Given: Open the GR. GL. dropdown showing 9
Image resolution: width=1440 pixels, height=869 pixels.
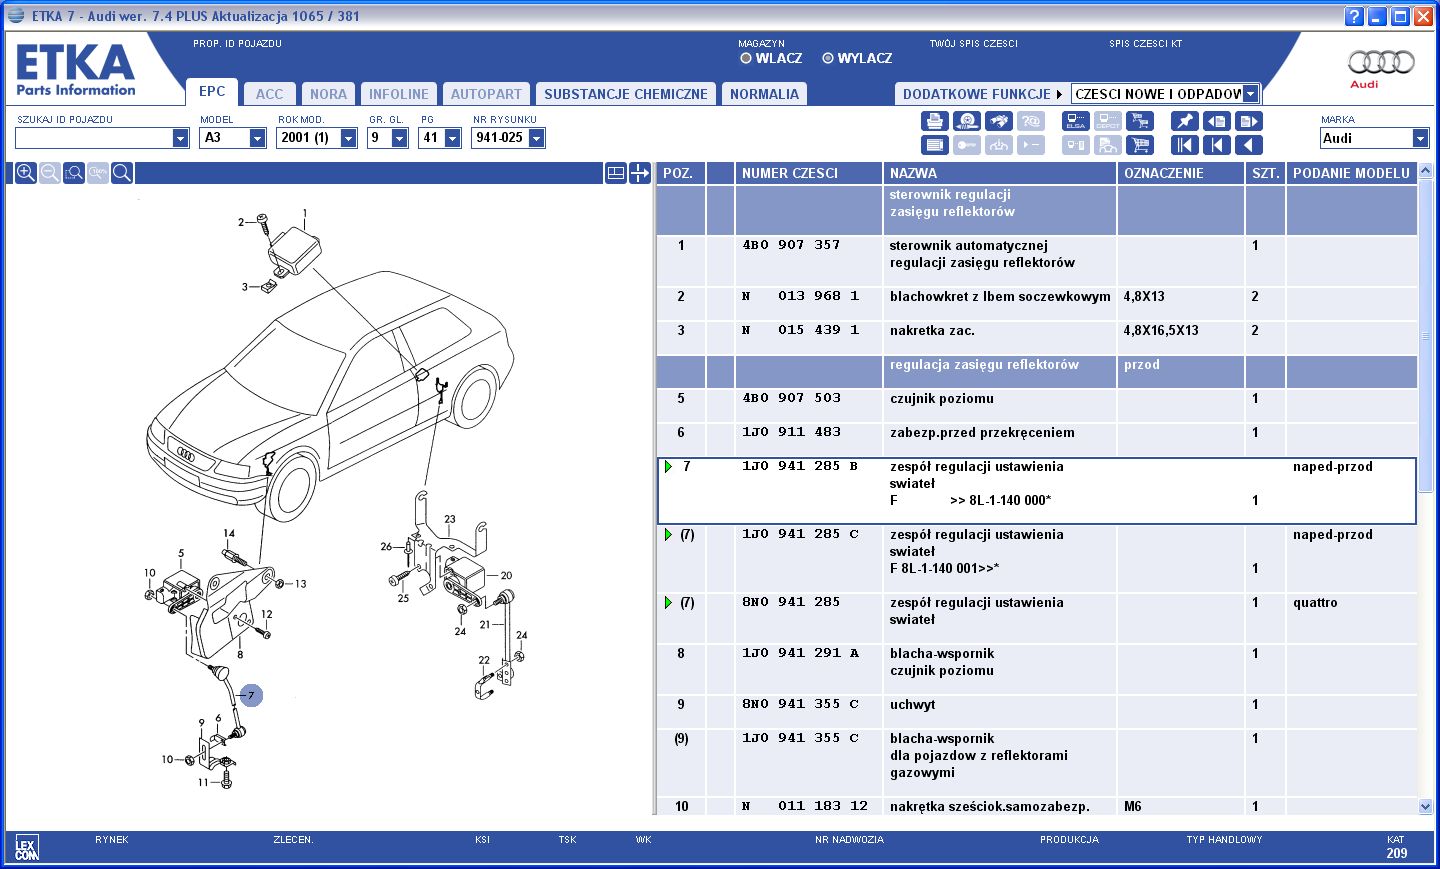Looking at the screenshot, I should click(x=399, y=138).
